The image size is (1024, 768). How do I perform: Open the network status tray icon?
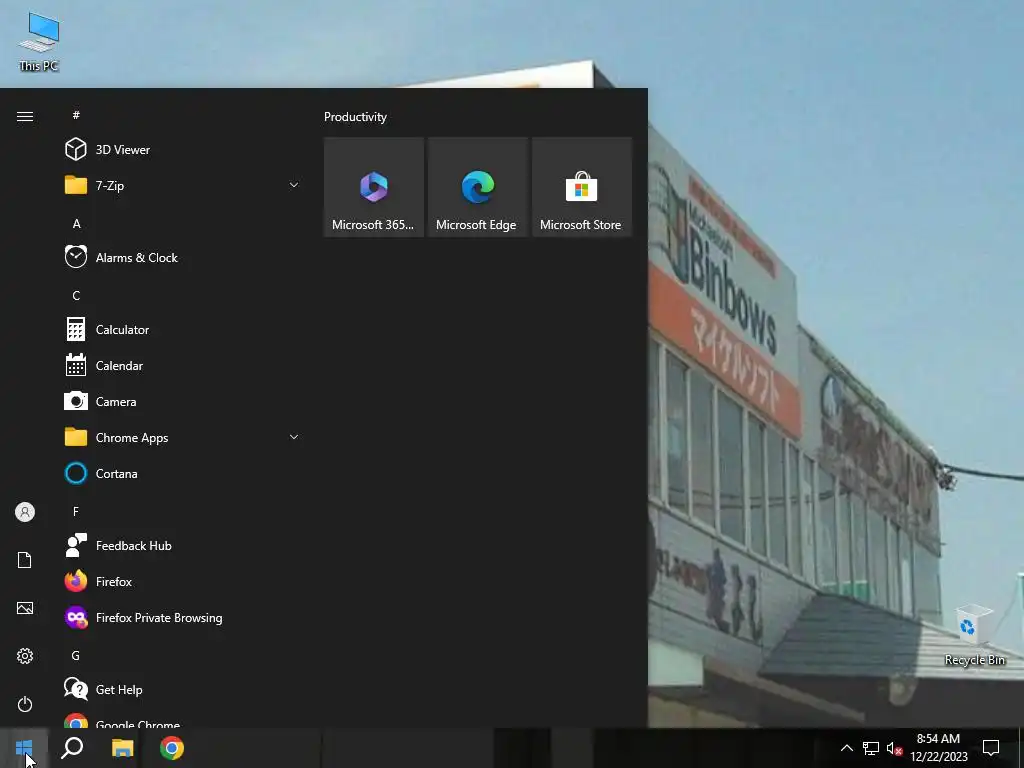point(871,748)
